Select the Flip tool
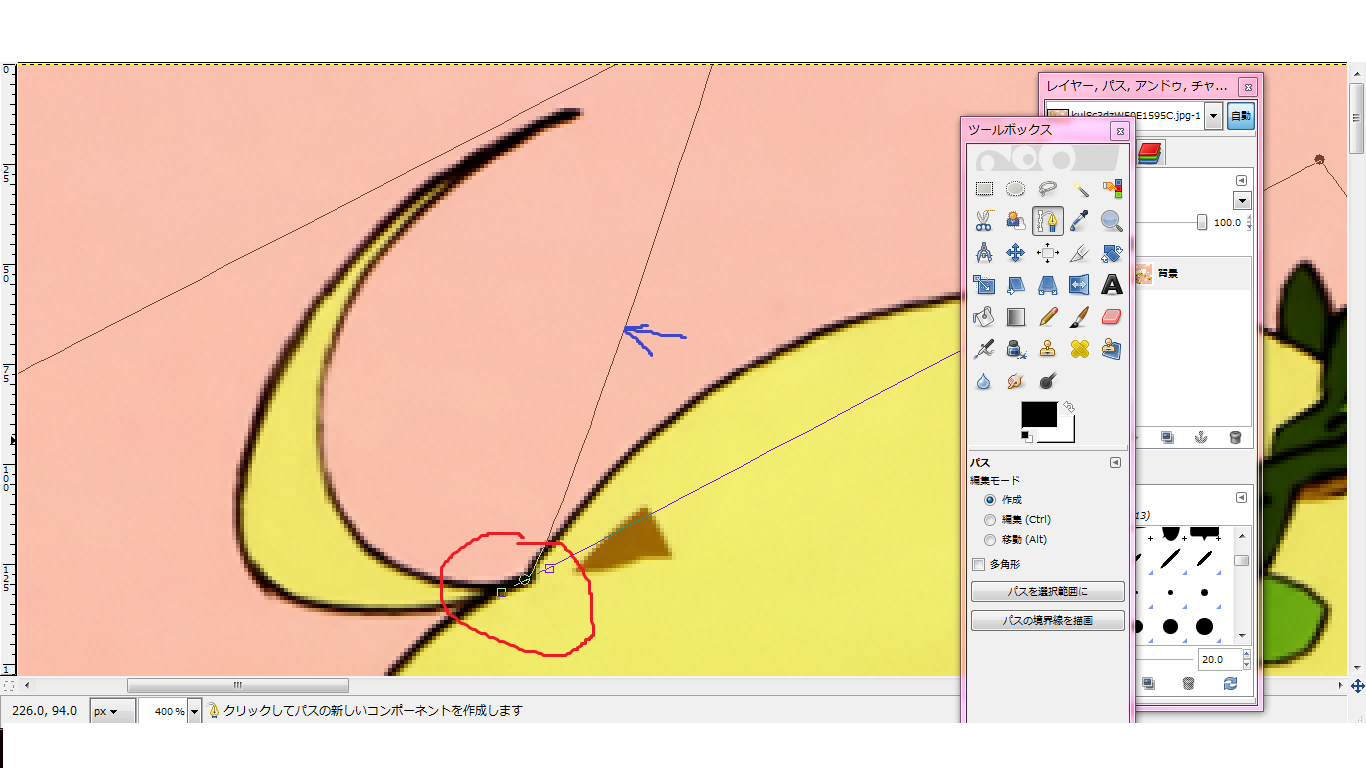This screenshot has height=768, width=1366. click(x=1080, y=285)
